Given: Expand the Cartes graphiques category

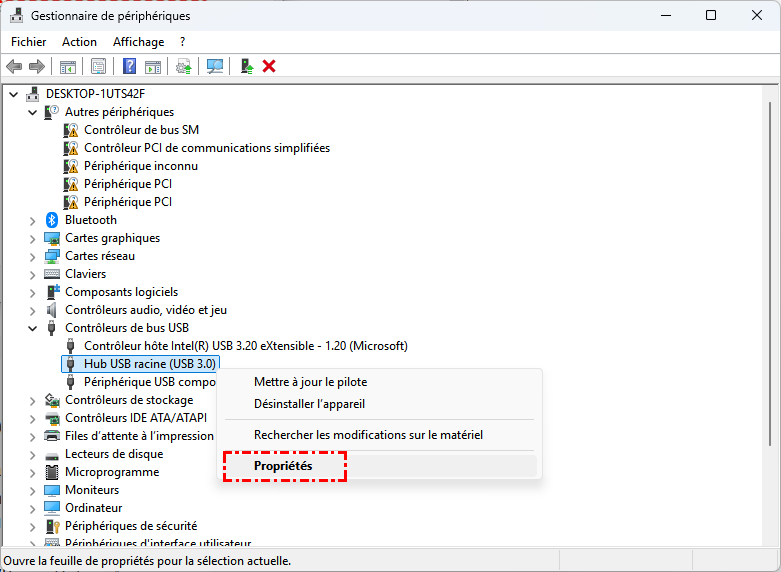Looking at the screenshot, I should [x=33, y=238].
